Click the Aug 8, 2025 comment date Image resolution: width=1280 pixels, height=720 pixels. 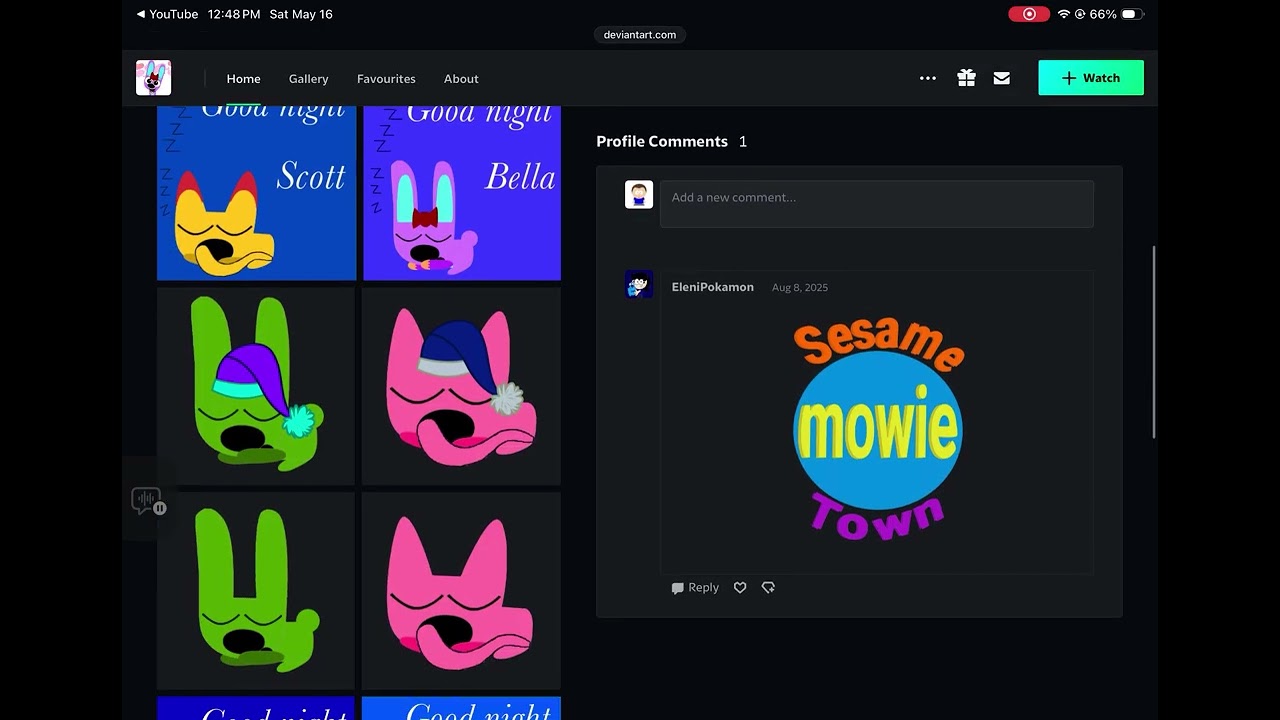800,287
